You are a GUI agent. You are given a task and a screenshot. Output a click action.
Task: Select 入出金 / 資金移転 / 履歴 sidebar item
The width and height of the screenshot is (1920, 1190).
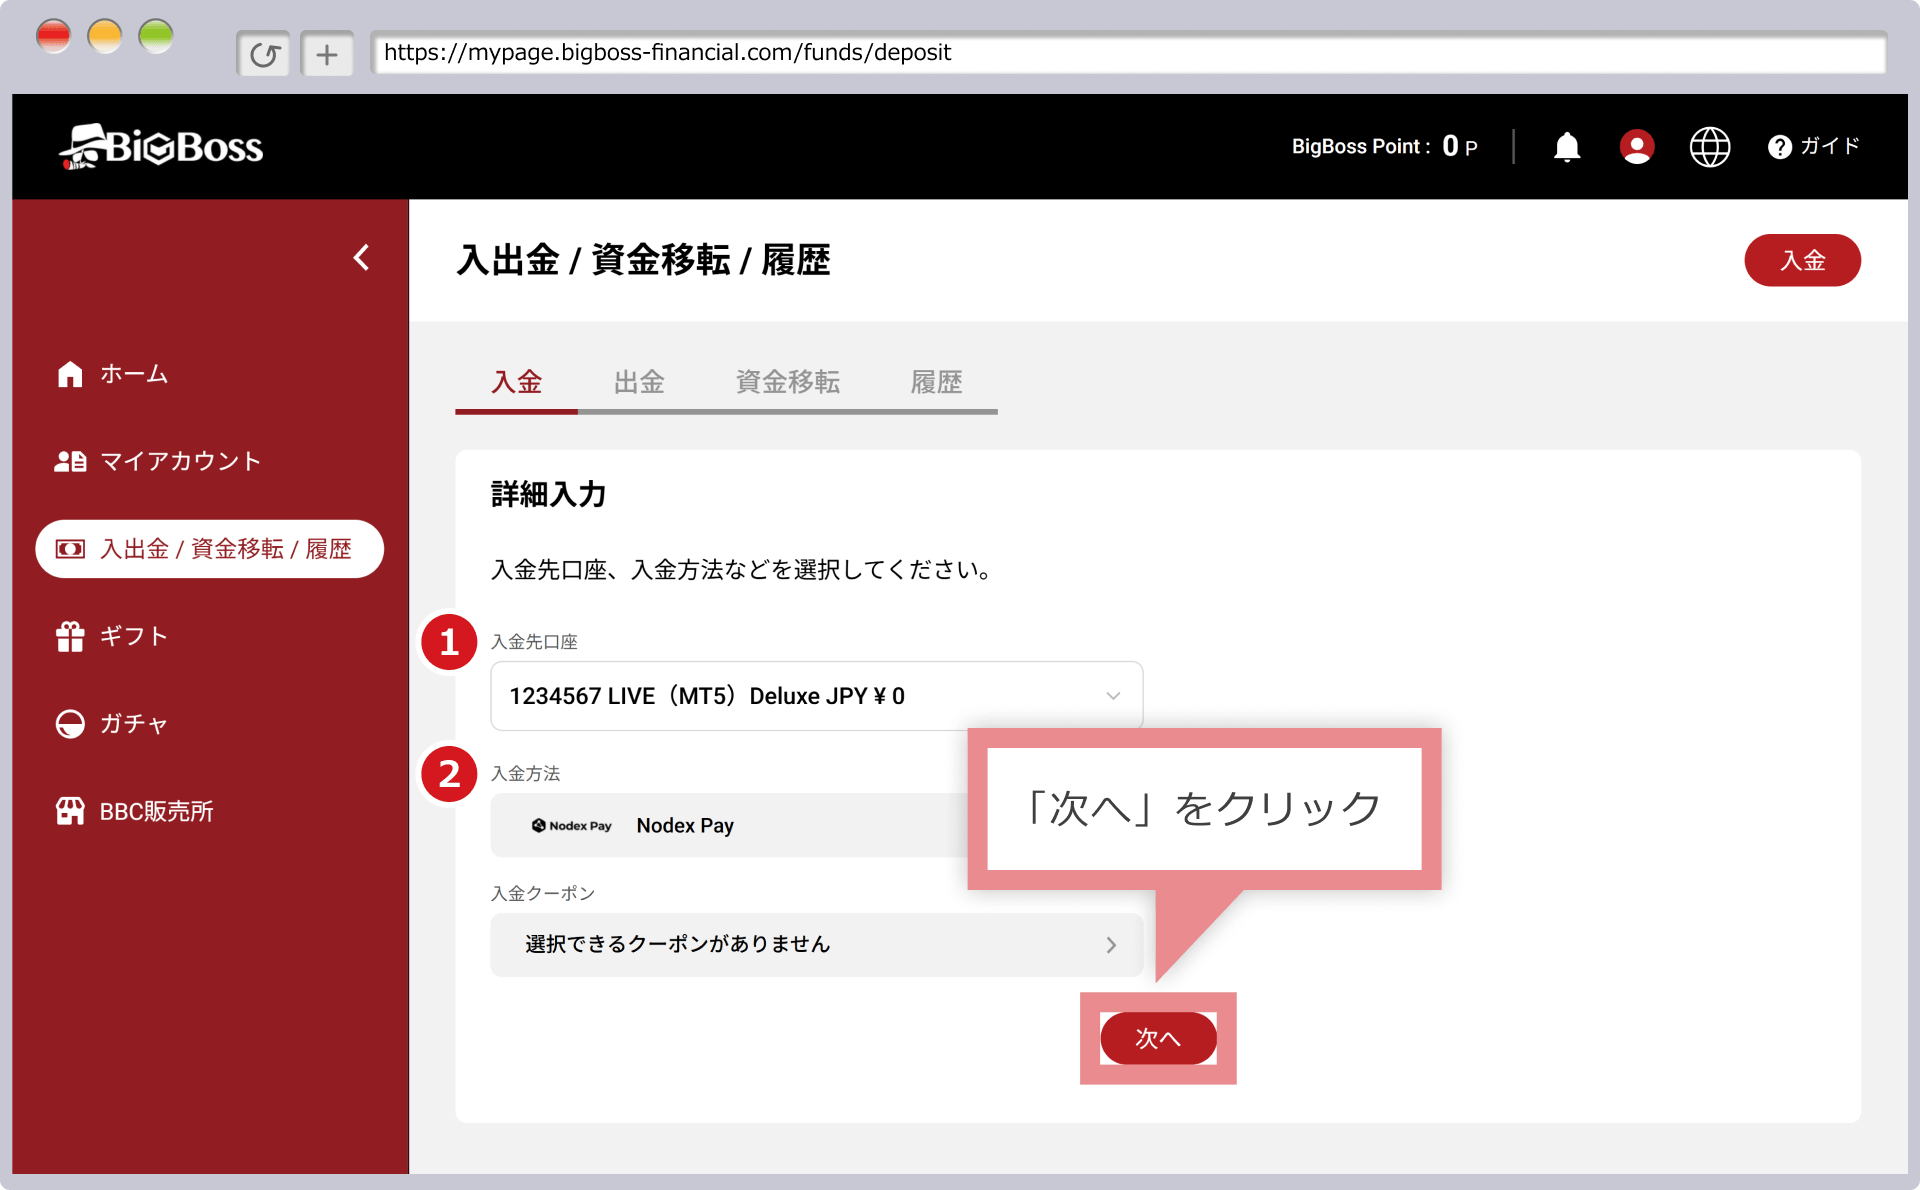click(x=210, y=549)
